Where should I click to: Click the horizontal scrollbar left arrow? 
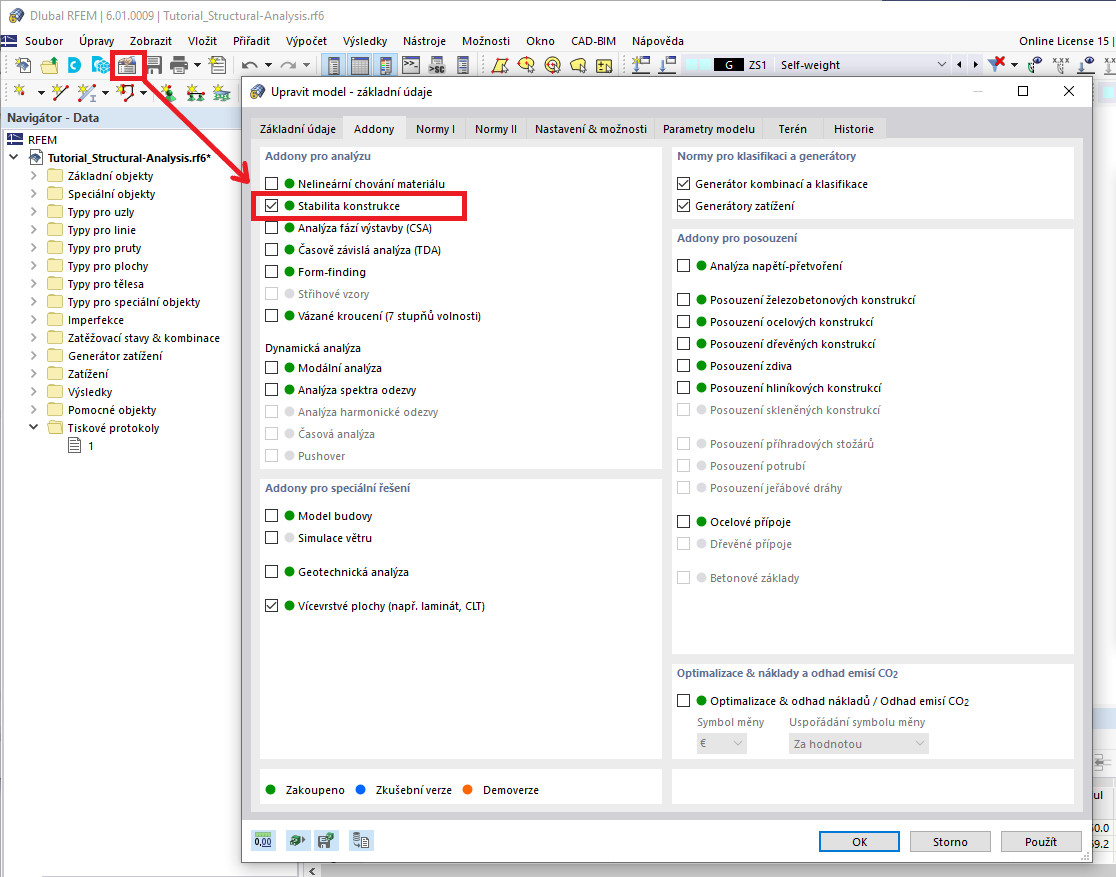click(312, 871)
